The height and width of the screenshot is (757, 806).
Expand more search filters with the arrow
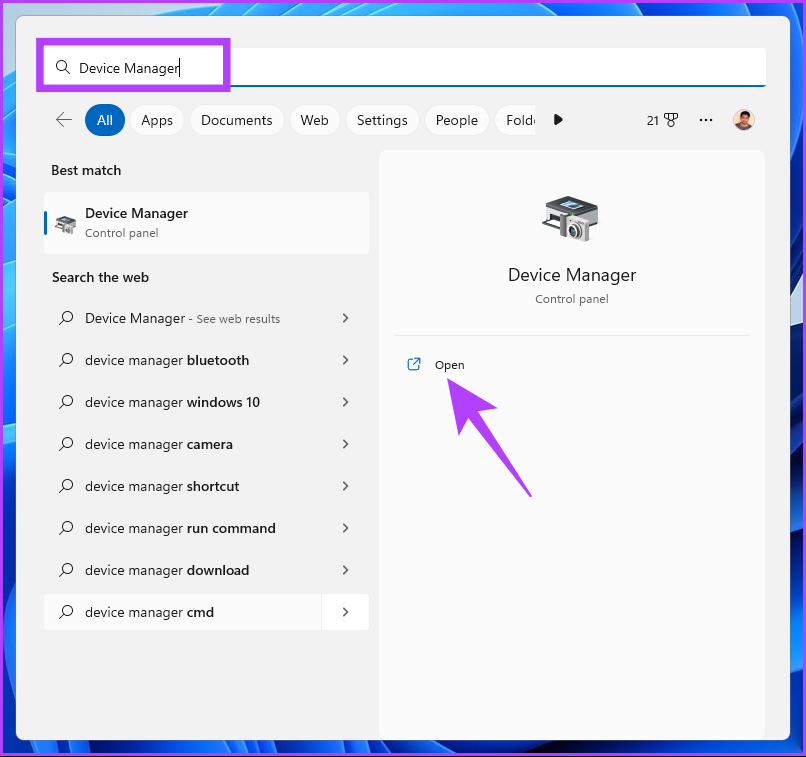tap(558, 119)
